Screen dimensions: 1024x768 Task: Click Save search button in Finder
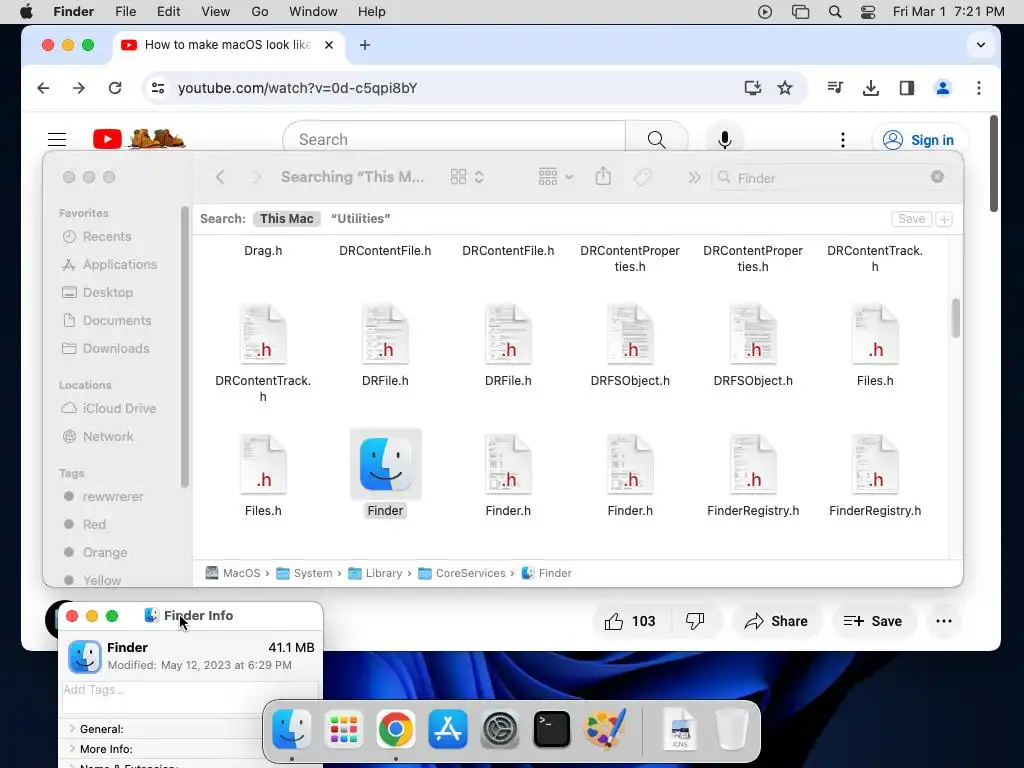pyautogui.click(x=911, y=219)
